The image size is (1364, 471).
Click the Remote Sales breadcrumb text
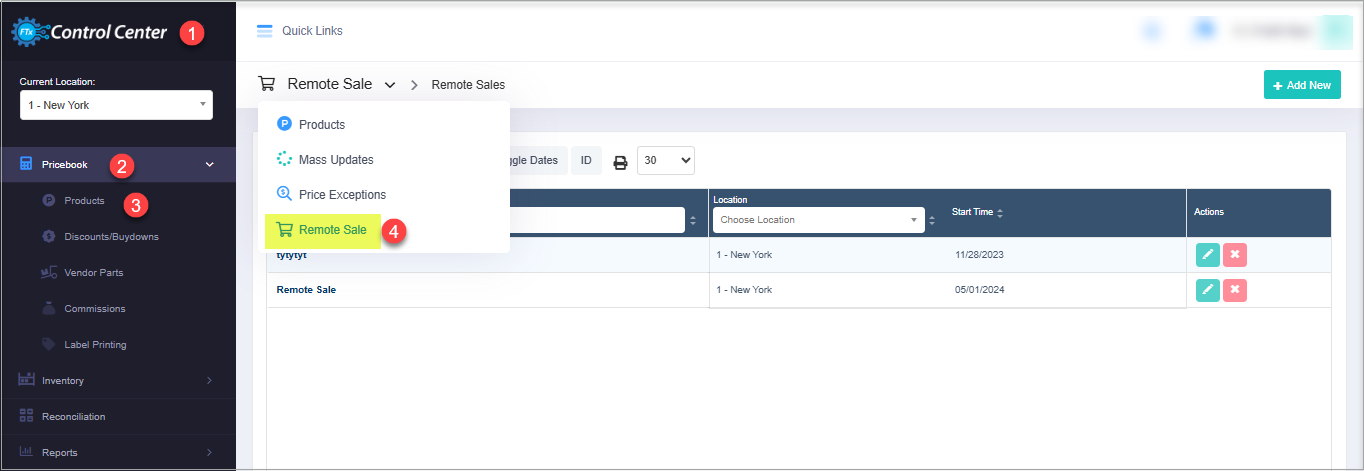(x=468, y=85)
